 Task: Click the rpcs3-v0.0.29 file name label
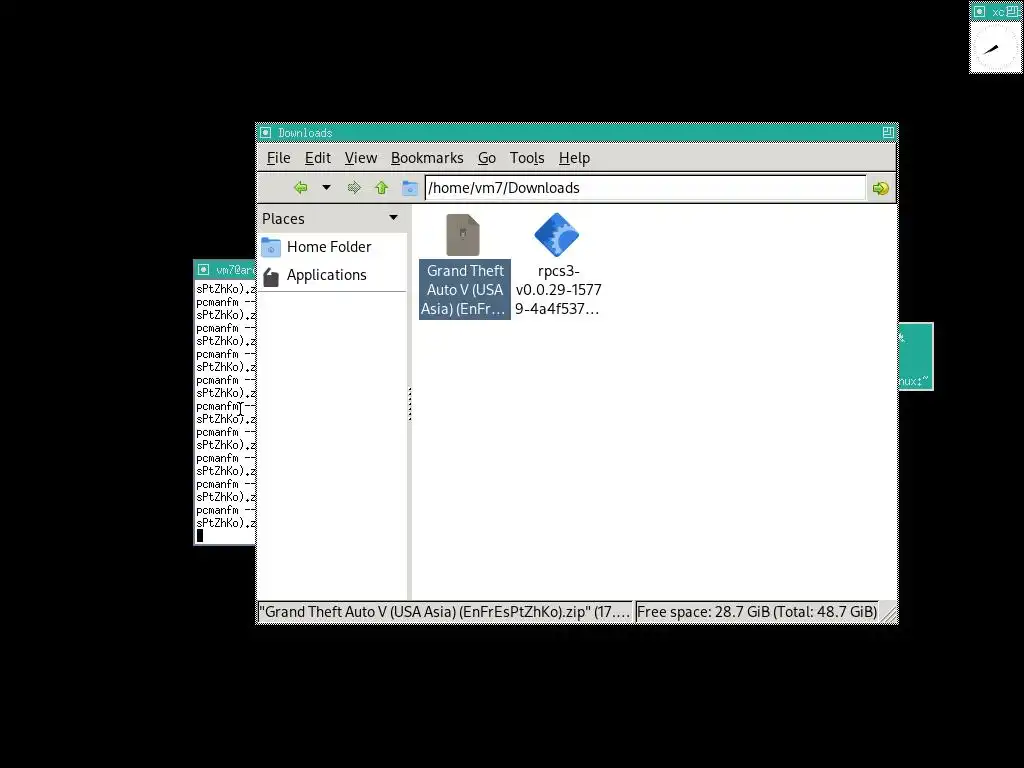point(558,289)
